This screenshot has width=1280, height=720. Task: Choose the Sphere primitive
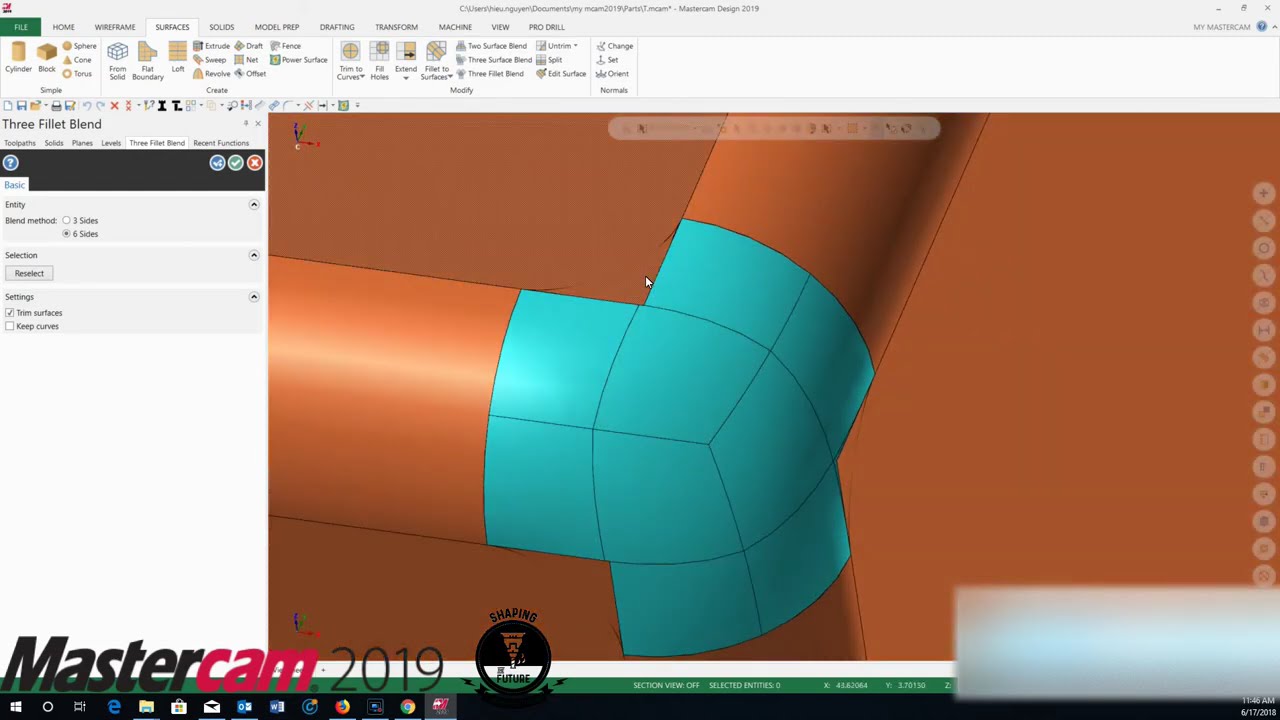coord(79,46)
